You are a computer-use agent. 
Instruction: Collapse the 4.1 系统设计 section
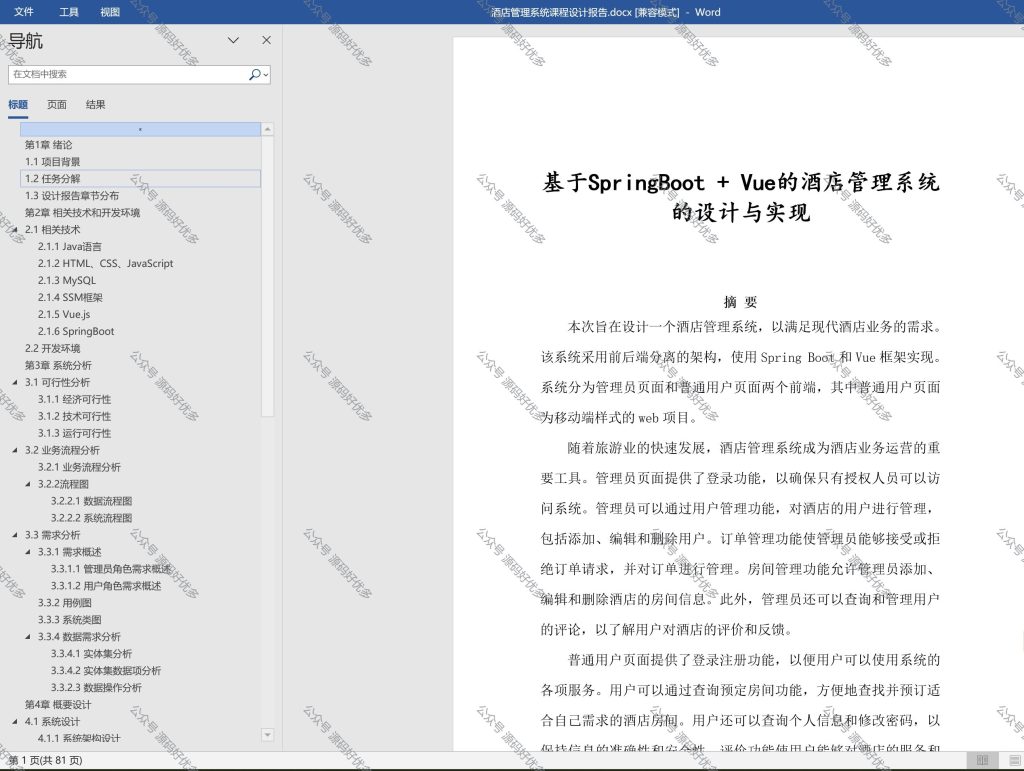click(x=15, y=722)
